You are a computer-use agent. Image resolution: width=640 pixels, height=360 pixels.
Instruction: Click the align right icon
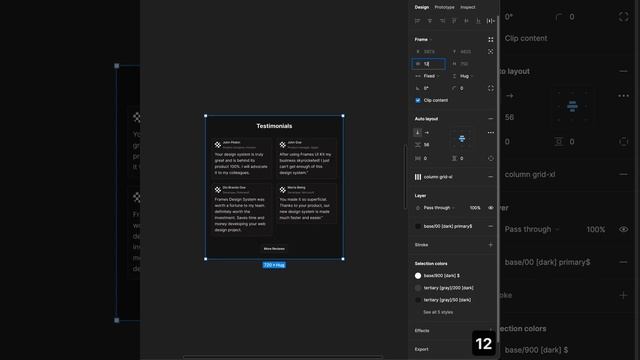(442, 21)
